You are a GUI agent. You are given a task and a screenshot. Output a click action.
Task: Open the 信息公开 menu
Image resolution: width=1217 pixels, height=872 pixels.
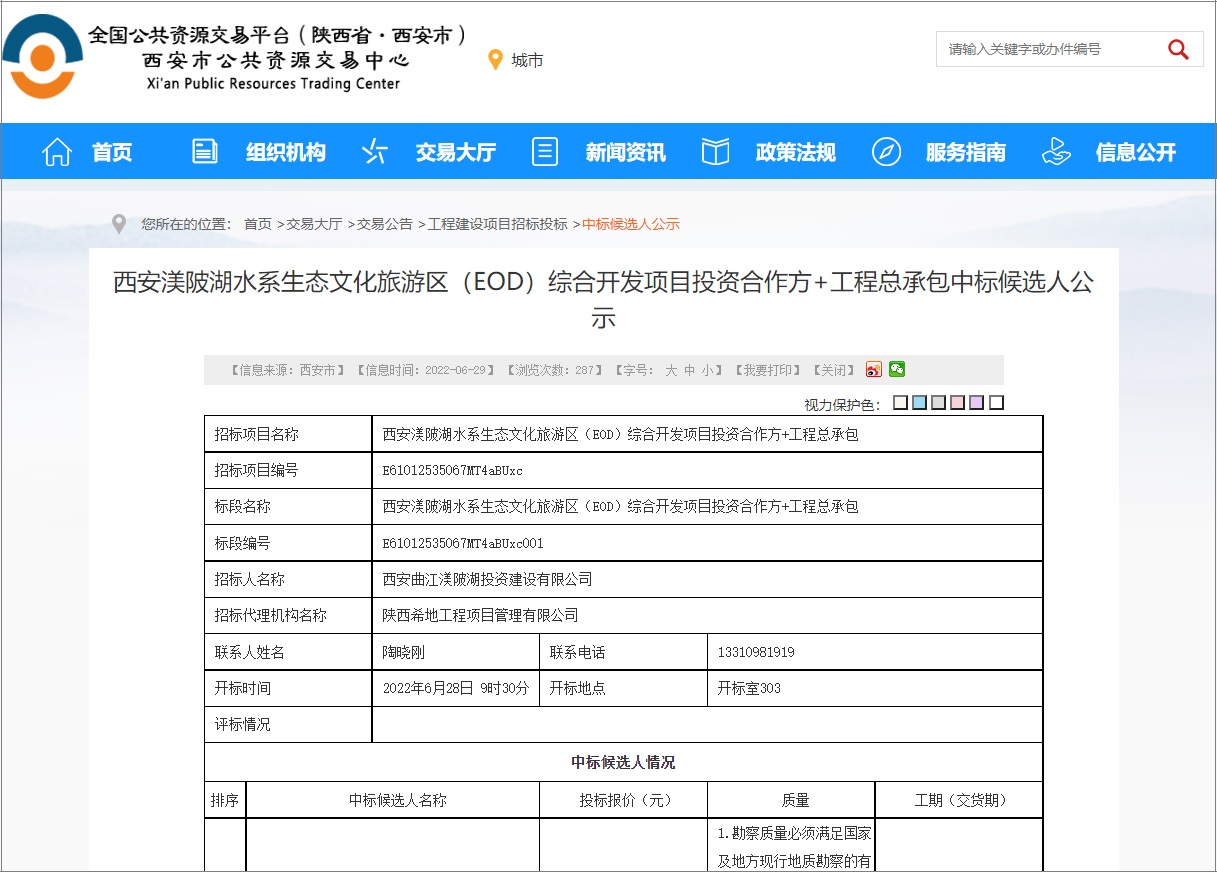[1135, 153]
